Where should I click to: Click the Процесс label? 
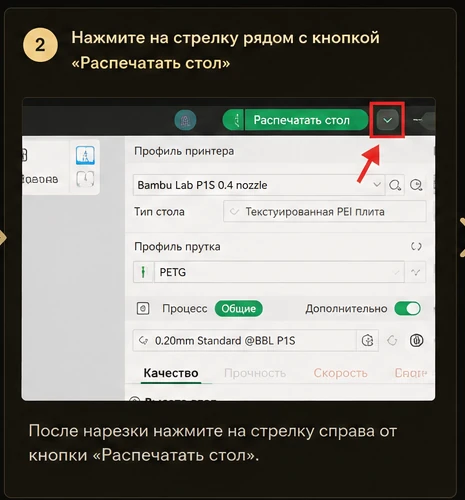[185, 309]
